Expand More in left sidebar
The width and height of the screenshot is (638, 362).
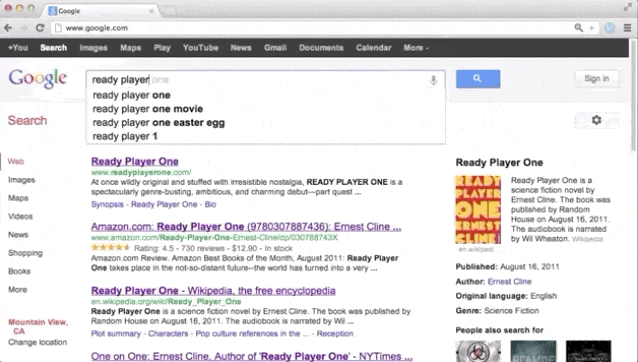pos(17,290)
